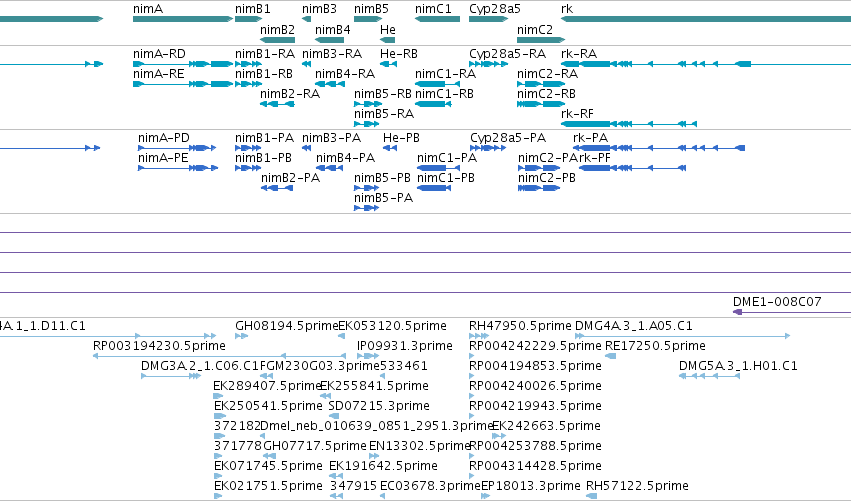
Task: Select the nimC1-PA protein feature
Action: point(439,168)
